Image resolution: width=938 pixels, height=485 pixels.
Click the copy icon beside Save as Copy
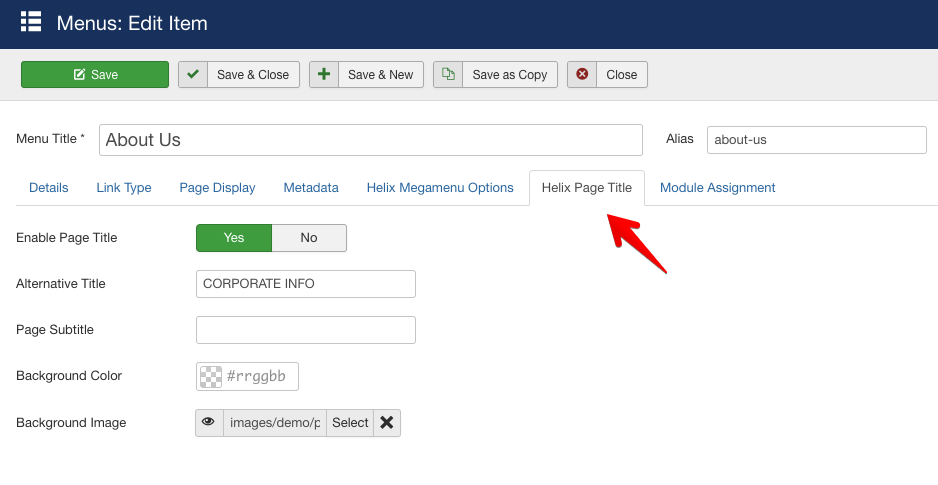tap(448, 75)
